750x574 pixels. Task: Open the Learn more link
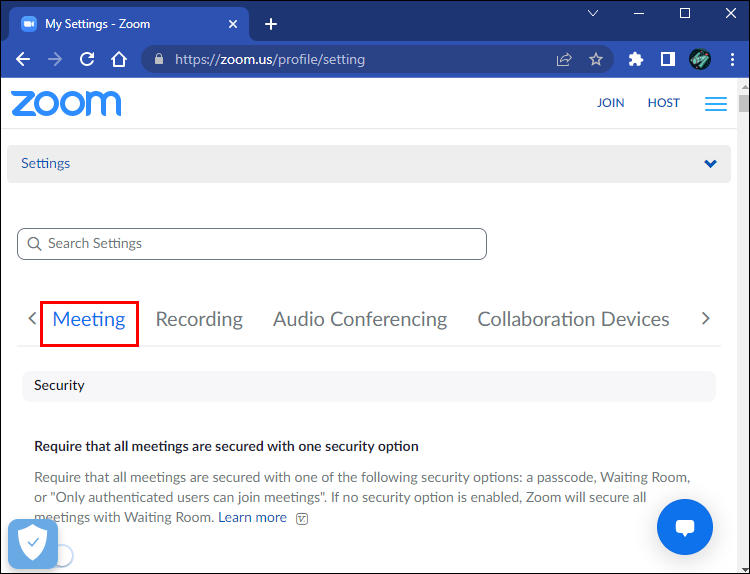(252, 517)
